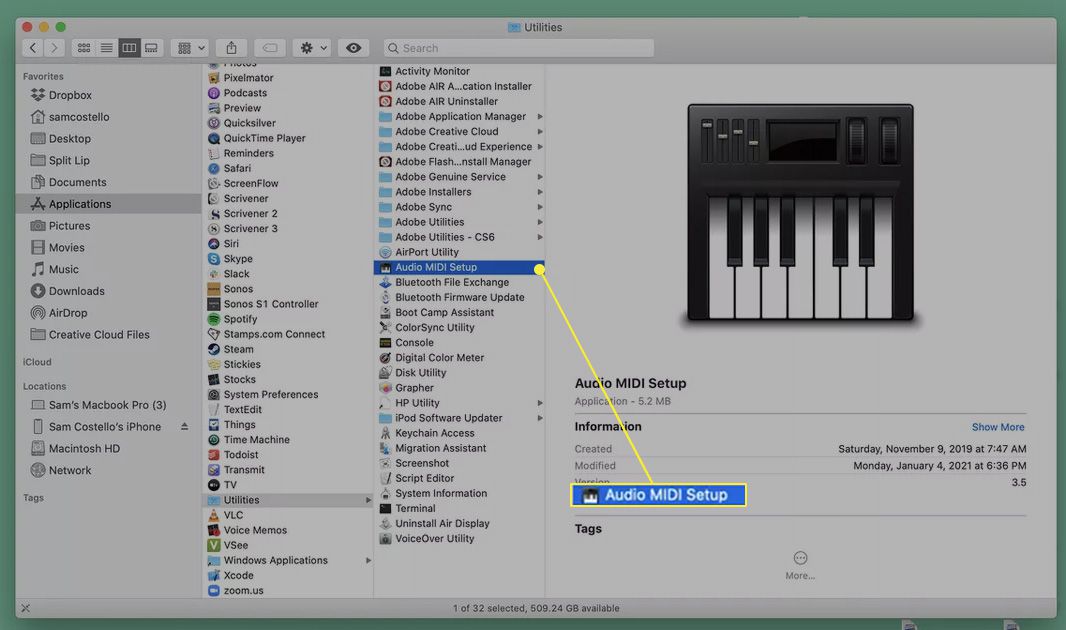Click the Edit Tags toolbar button

click(x=267, y=48)
